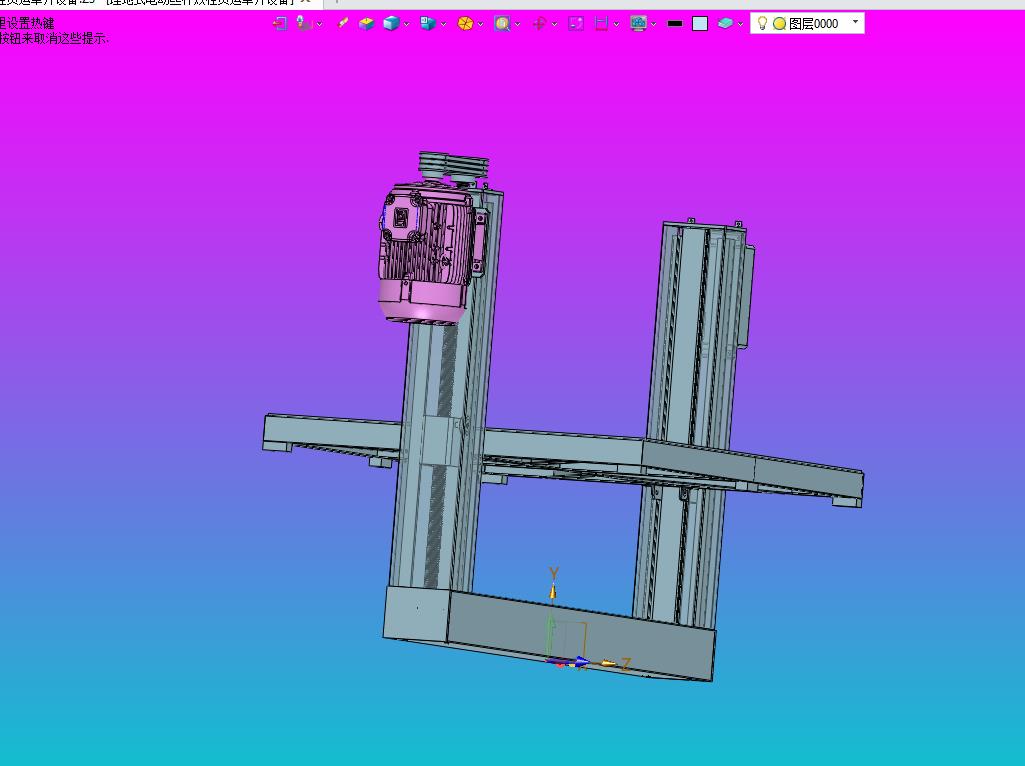The width and height of the screenshot is (1025, 766).
Task: Click the pick filter tool icon
Action: point(304,24)
